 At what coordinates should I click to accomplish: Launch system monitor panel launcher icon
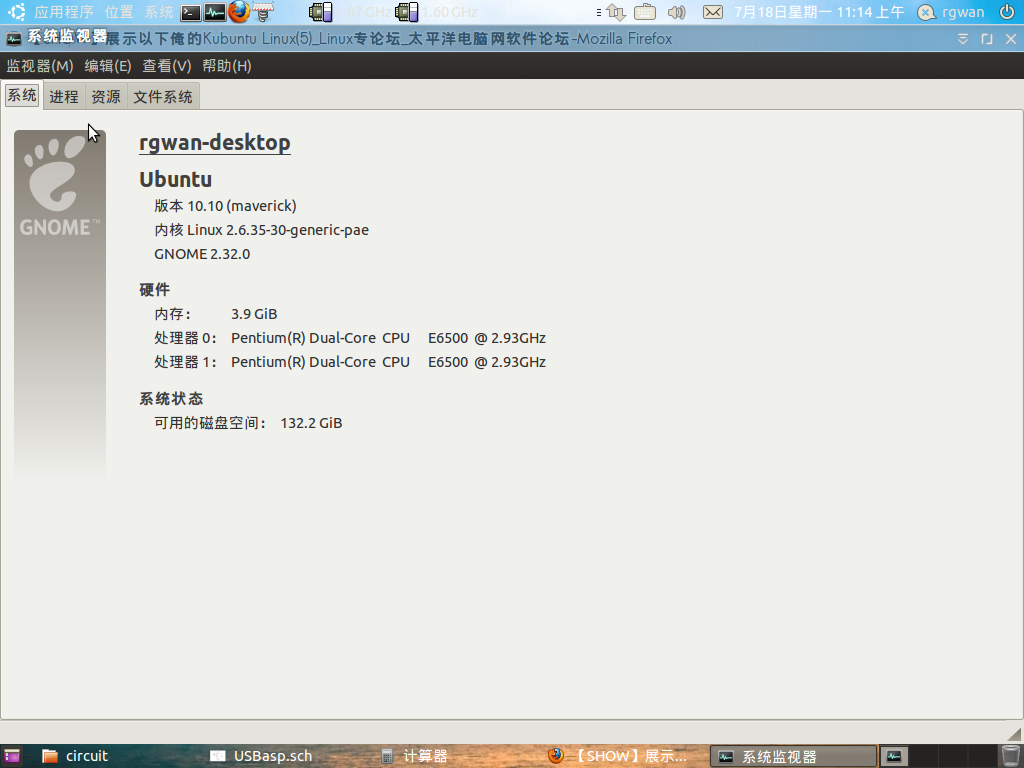(215, 12)
